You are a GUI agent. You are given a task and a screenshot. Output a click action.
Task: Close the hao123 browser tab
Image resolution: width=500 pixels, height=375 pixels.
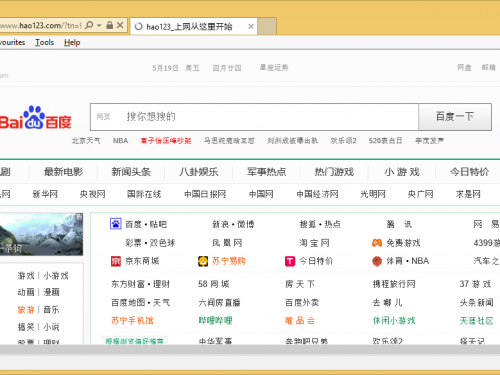point(251,26)
